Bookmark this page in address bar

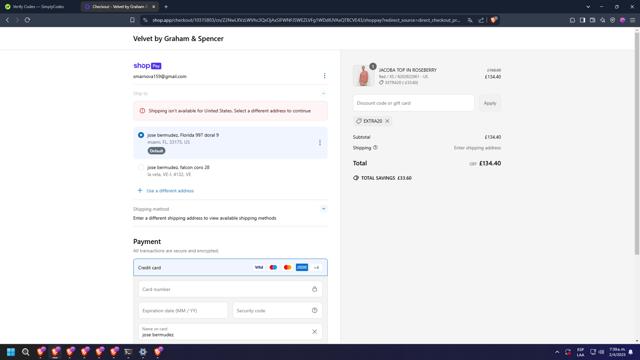[132, 20]
